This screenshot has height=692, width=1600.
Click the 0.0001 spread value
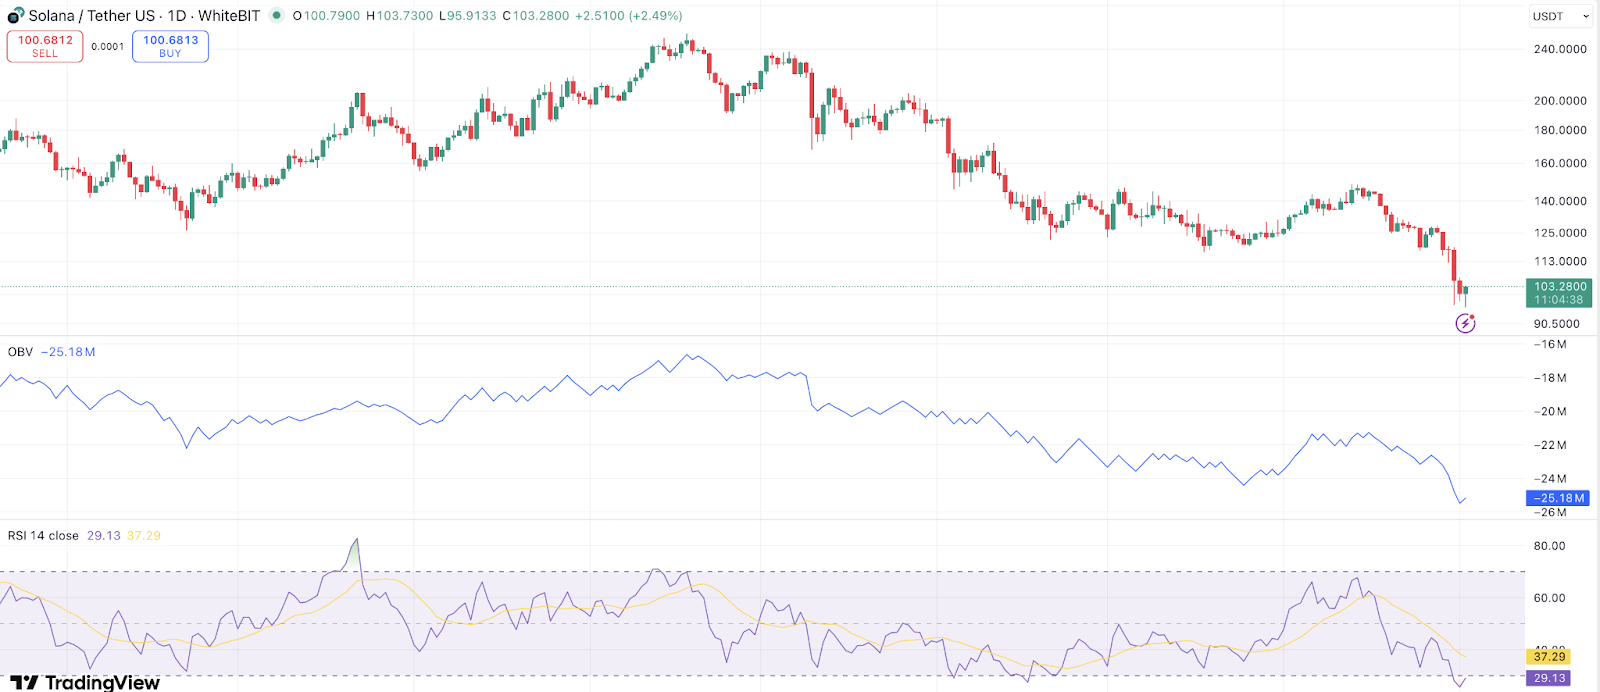pyautogui.click(x=108, y=47)
